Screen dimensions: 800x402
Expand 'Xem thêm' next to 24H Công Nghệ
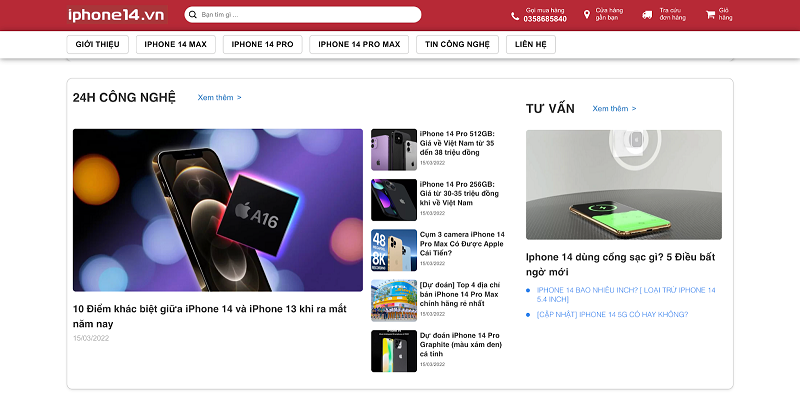coord(219,97)
